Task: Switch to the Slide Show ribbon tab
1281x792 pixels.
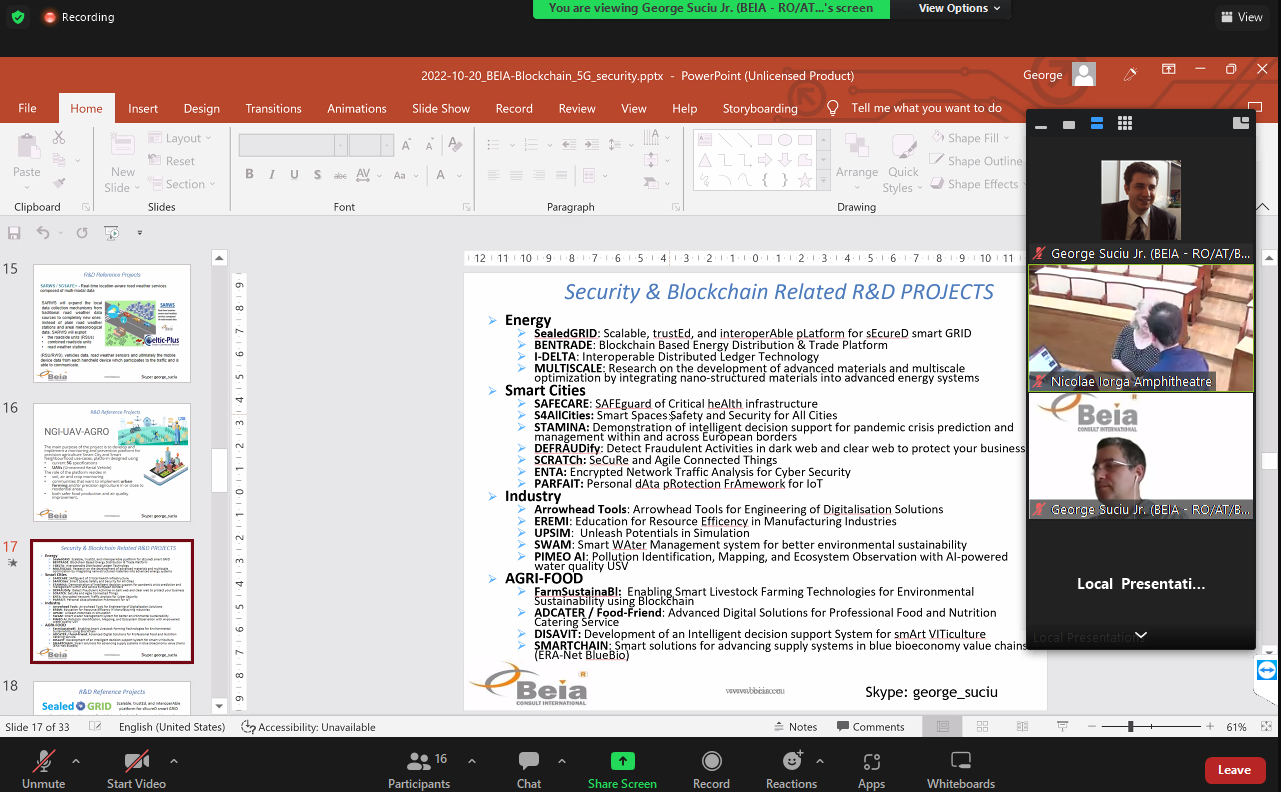Action: [441, 108]
